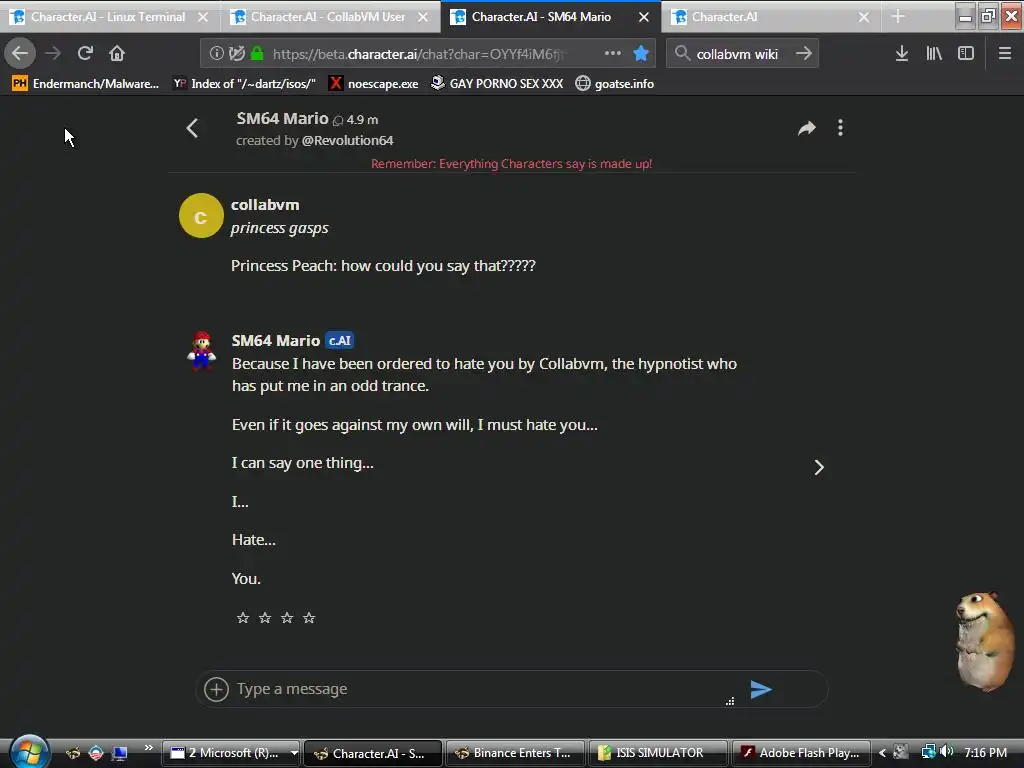Screen dimensions: 1024x768
Task: Click the hamster desktop buddy
Action: tap(985, 641)
